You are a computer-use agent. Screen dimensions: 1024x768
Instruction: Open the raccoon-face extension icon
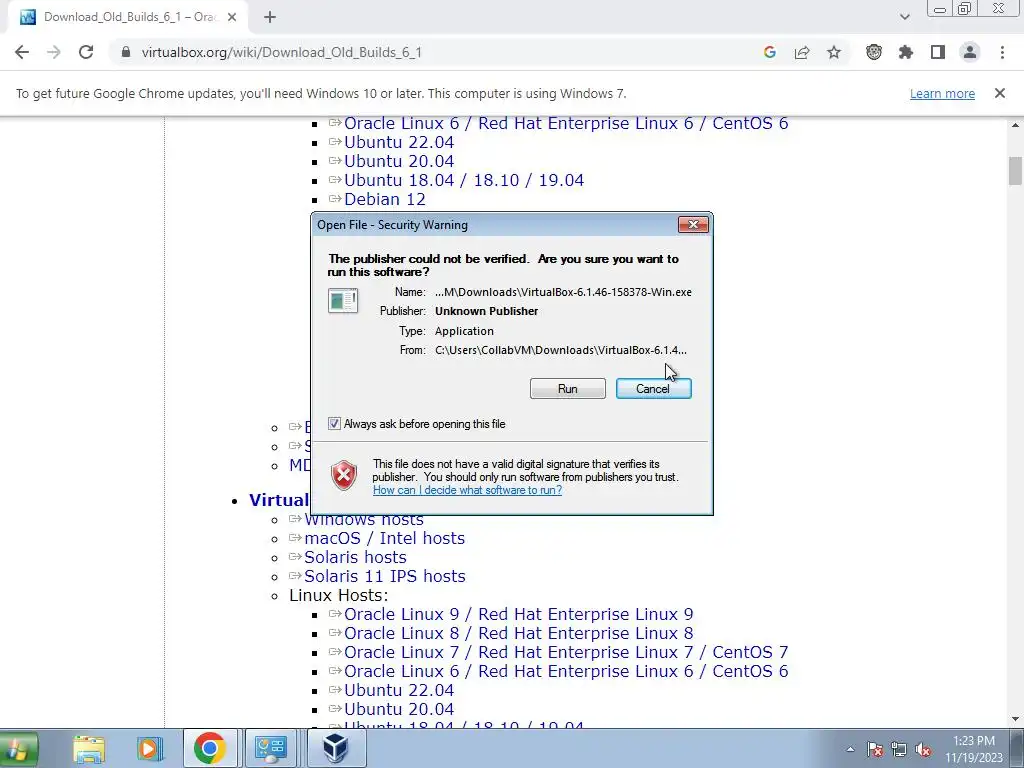(x=874, y=52)
